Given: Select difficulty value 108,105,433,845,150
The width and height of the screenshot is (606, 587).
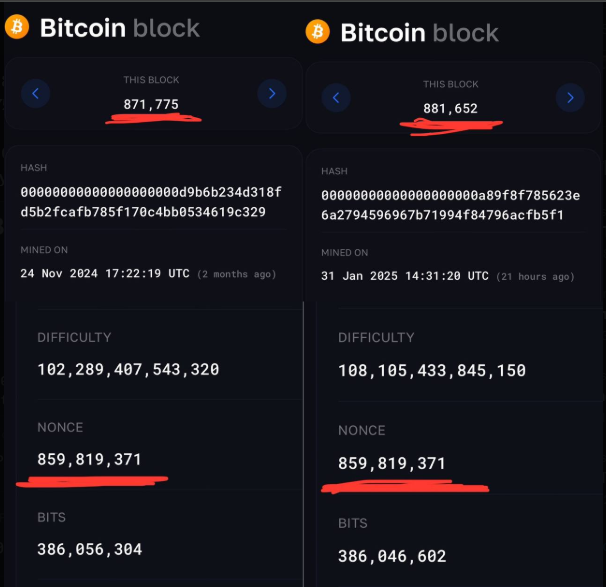Looking at the screenshot, I should tap(432, 371).
